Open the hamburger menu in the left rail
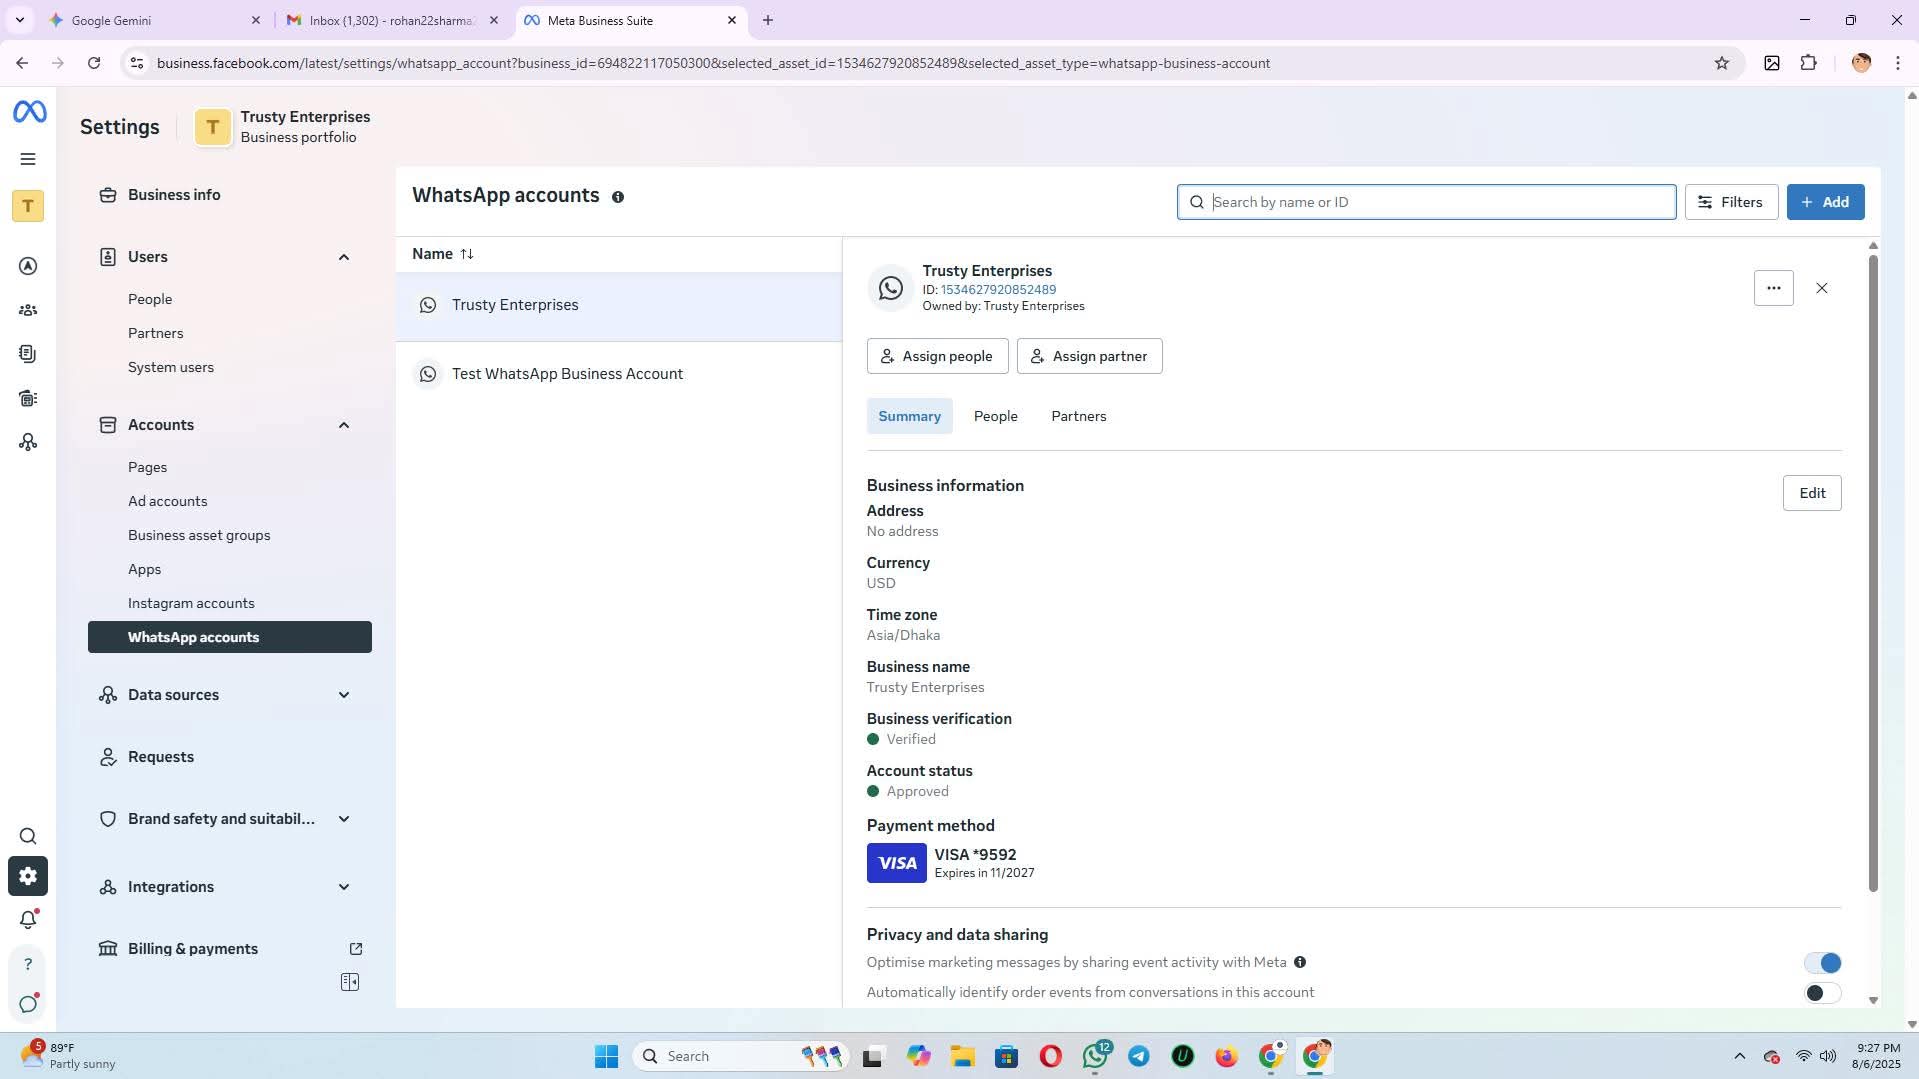The width and height of the screenshot is (1919, 1079). point(28,159)
